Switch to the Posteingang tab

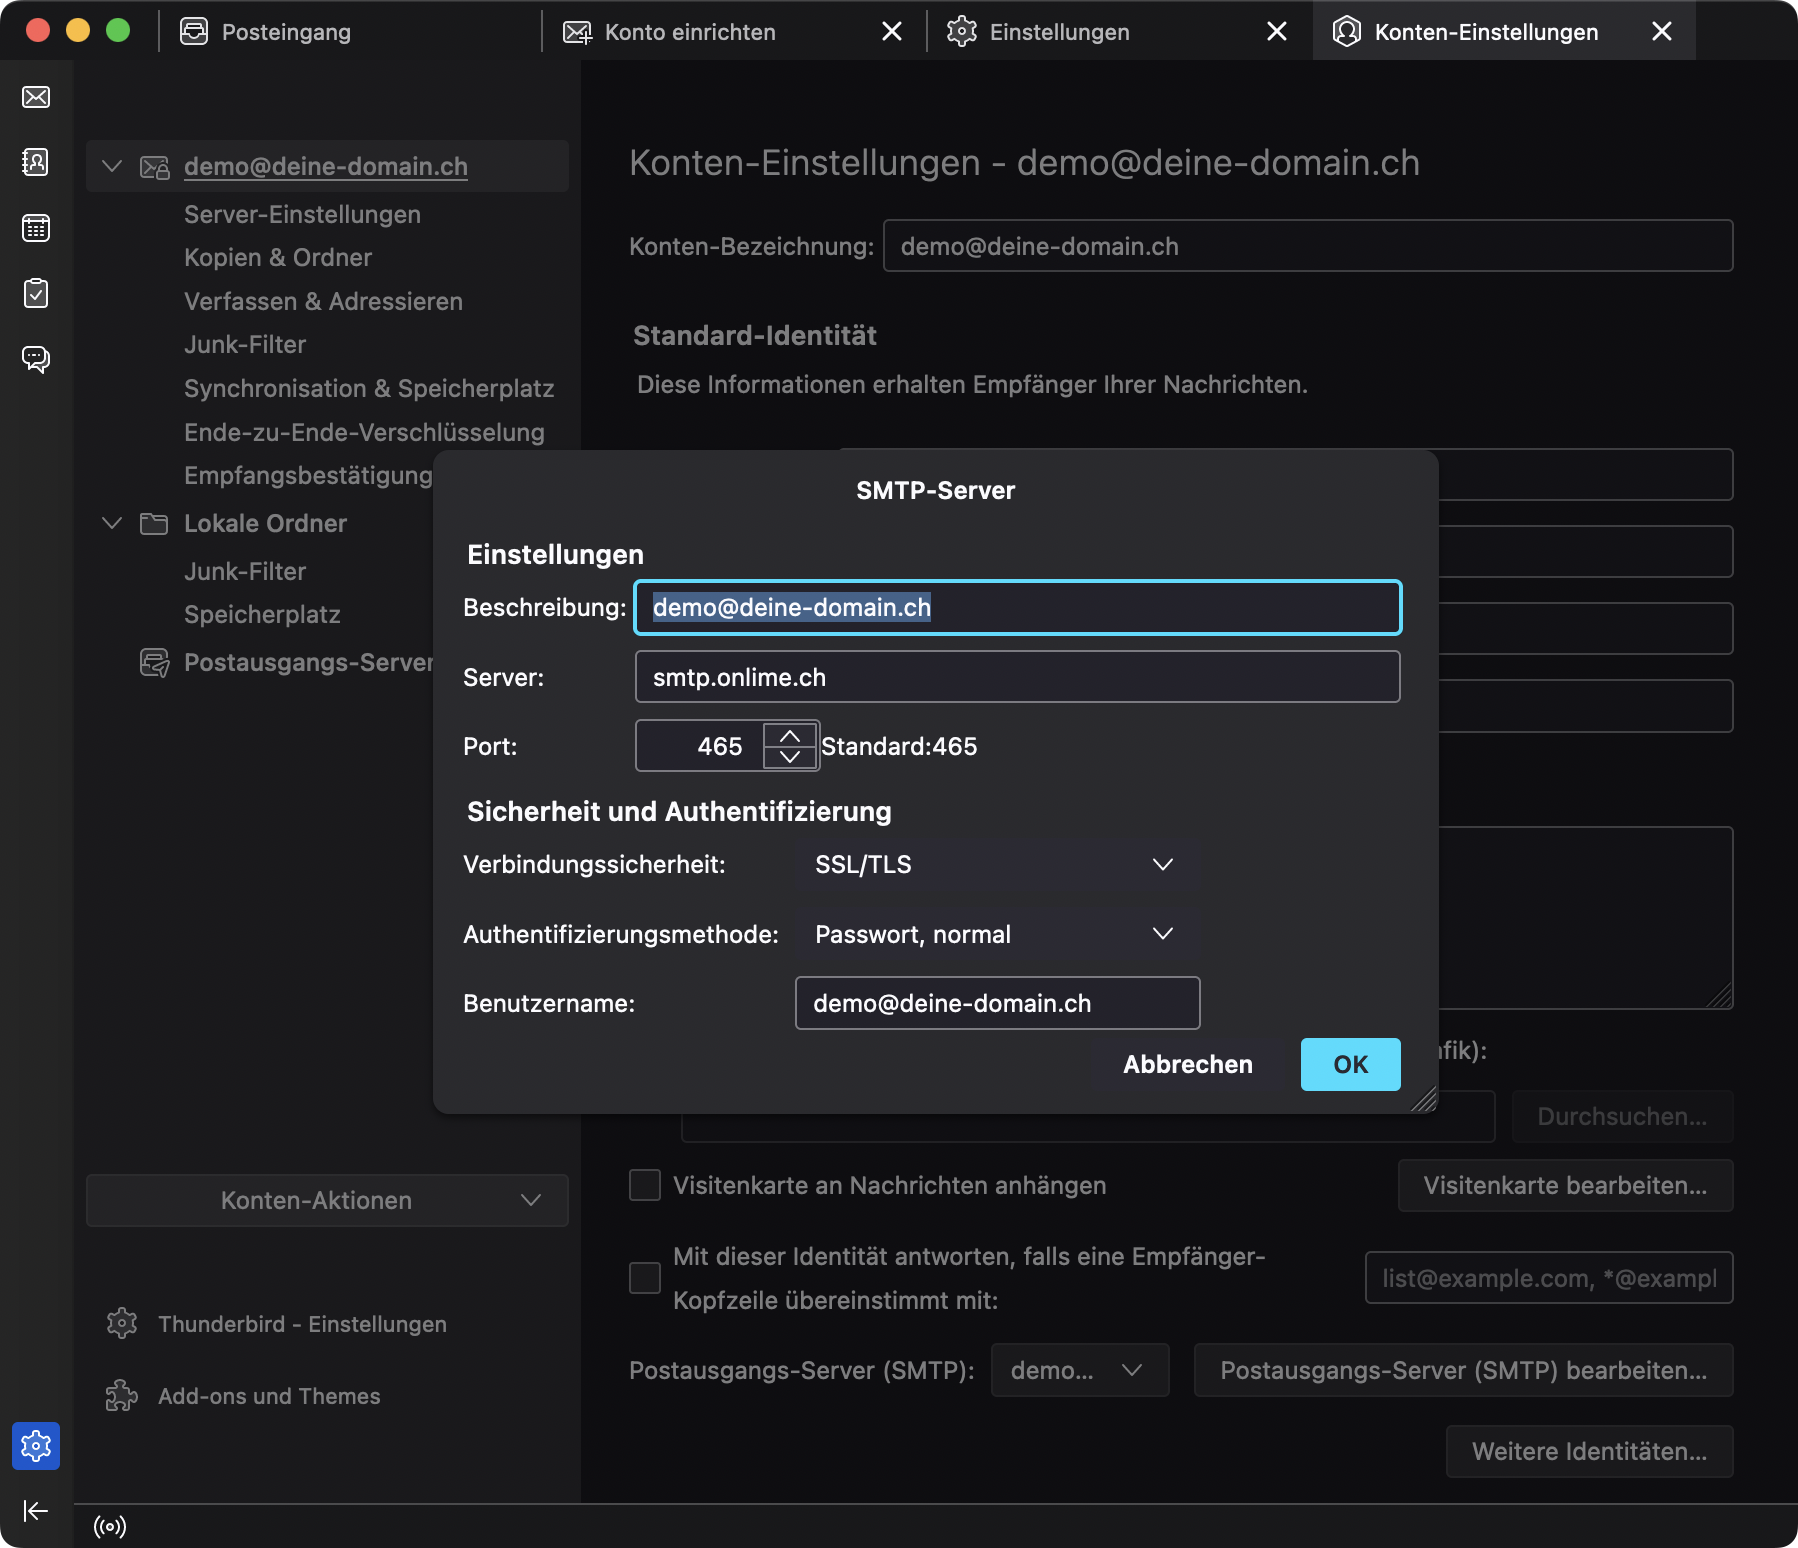(352, 31)
